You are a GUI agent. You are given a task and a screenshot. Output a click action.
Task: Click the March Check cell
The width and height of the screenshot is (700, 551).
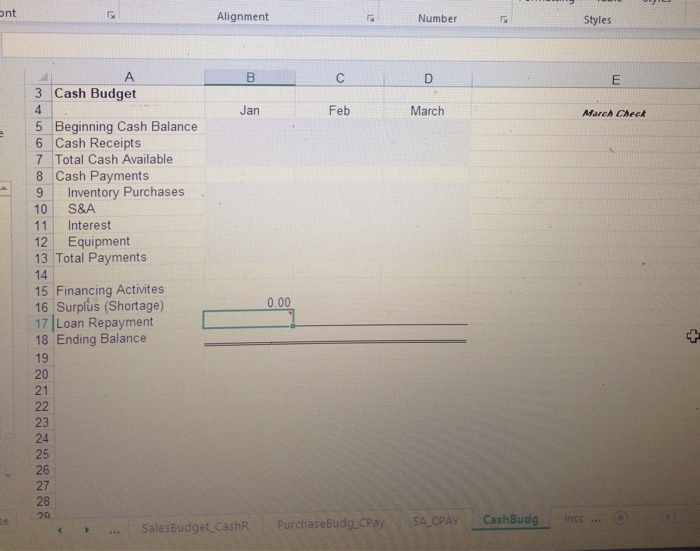tap(614, 113)
